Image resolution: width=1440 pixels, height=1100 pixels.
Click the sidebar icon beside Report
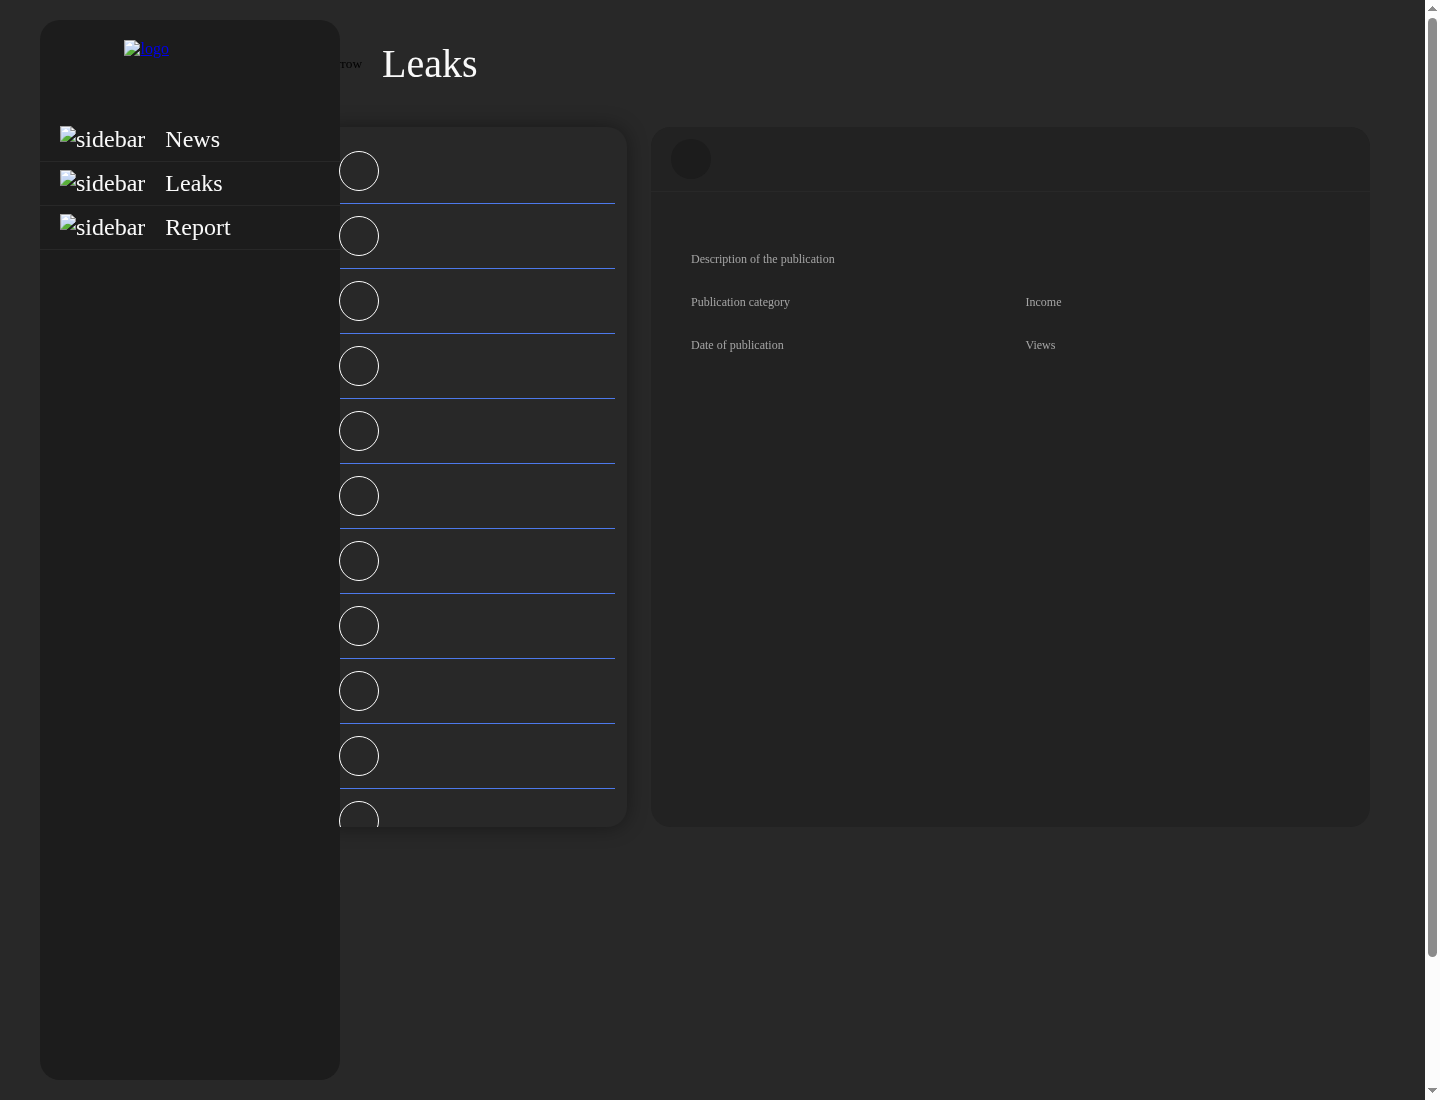[x=102, y=227]
